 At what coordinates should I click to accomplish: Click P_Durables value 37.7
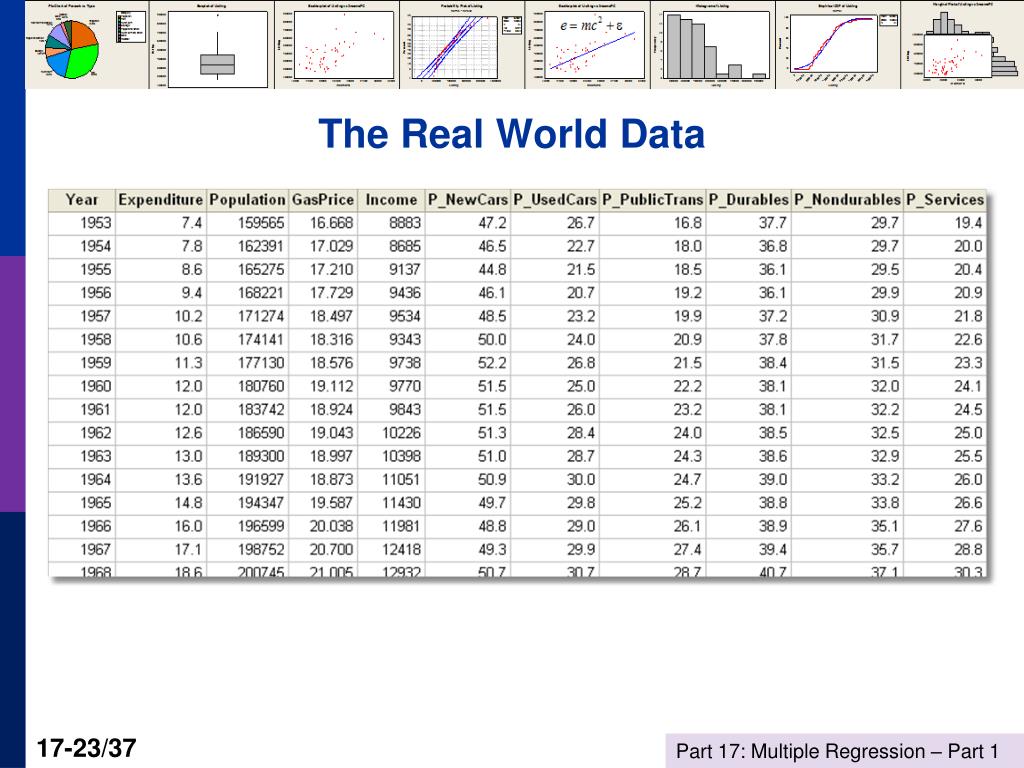coord(773,223)
